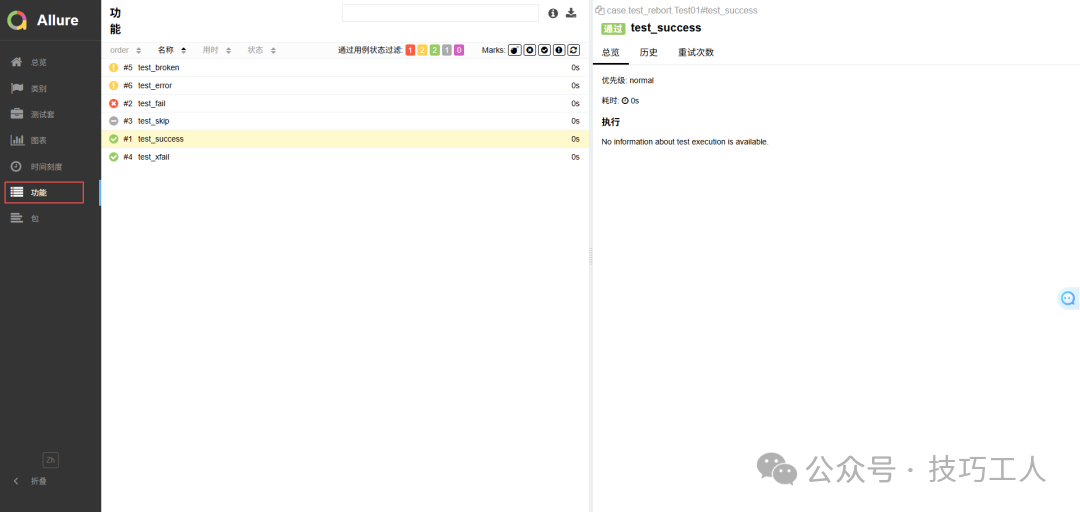Screen dimensions: 1080x512
Task: Toggle the new-failed X mark filter
Action: click(529, 50)
